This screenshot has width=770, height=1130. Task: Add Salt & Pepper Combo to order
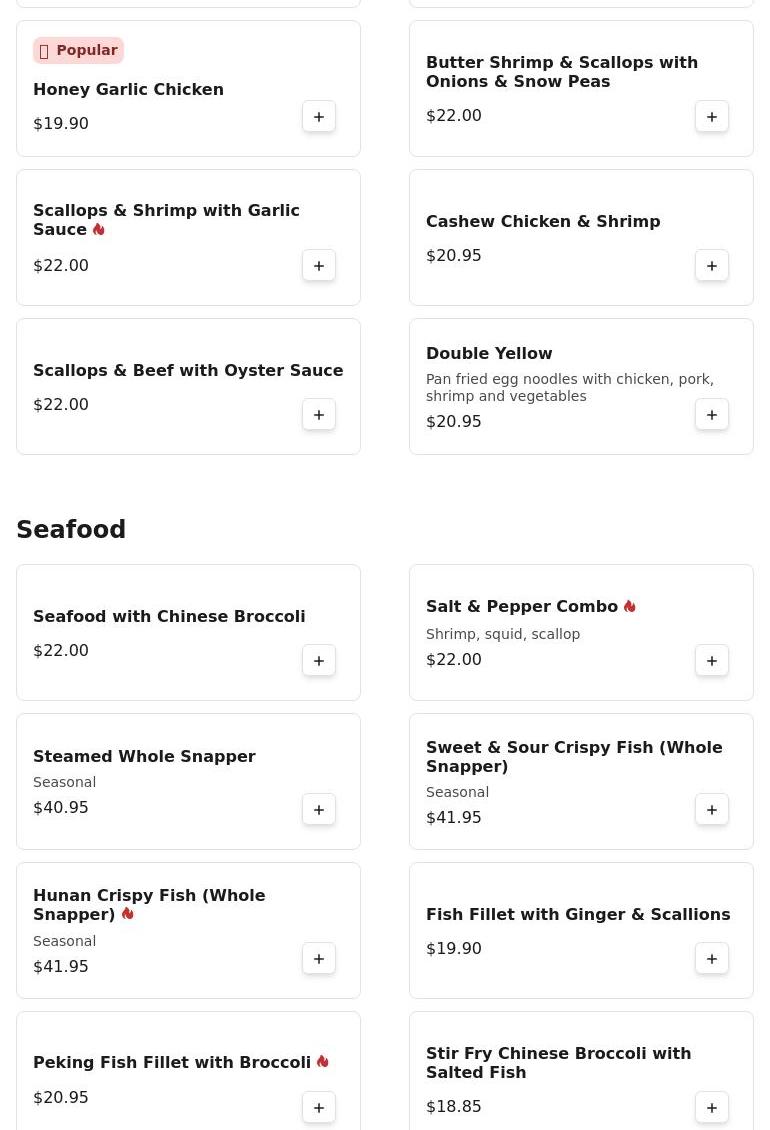click(712, 661)
